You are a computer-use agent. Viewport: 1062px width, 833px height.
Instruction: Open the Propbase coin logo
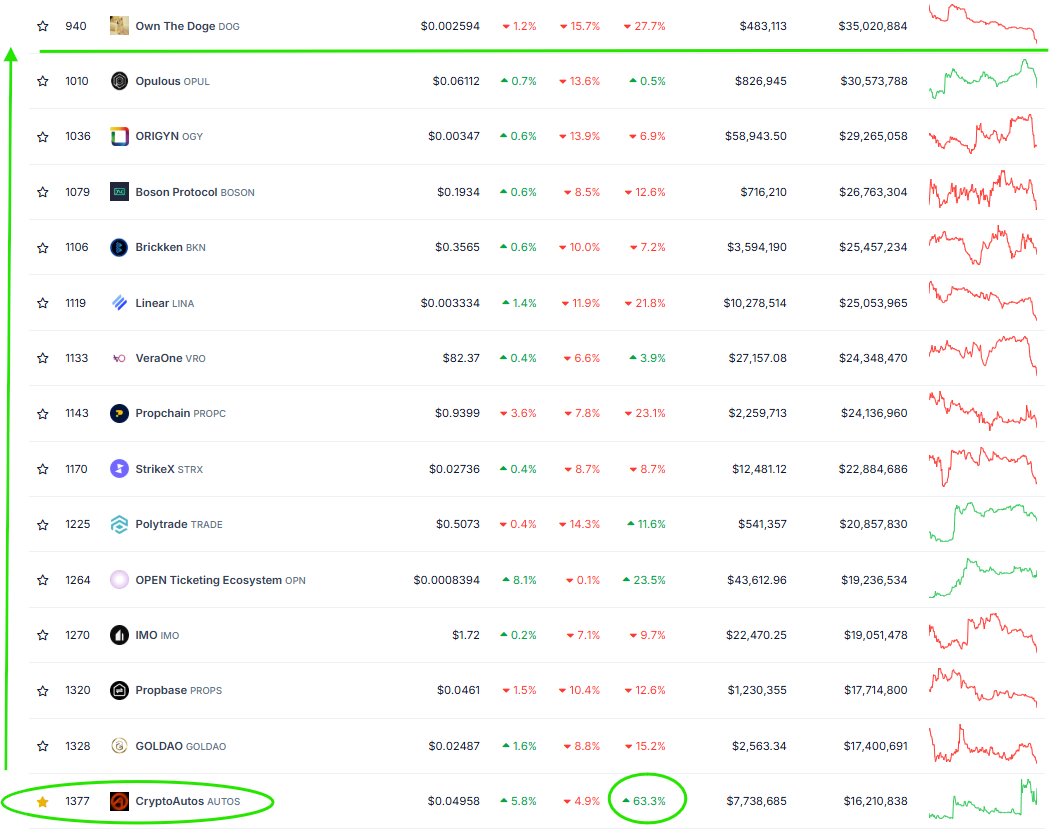[x=119, y=690]
